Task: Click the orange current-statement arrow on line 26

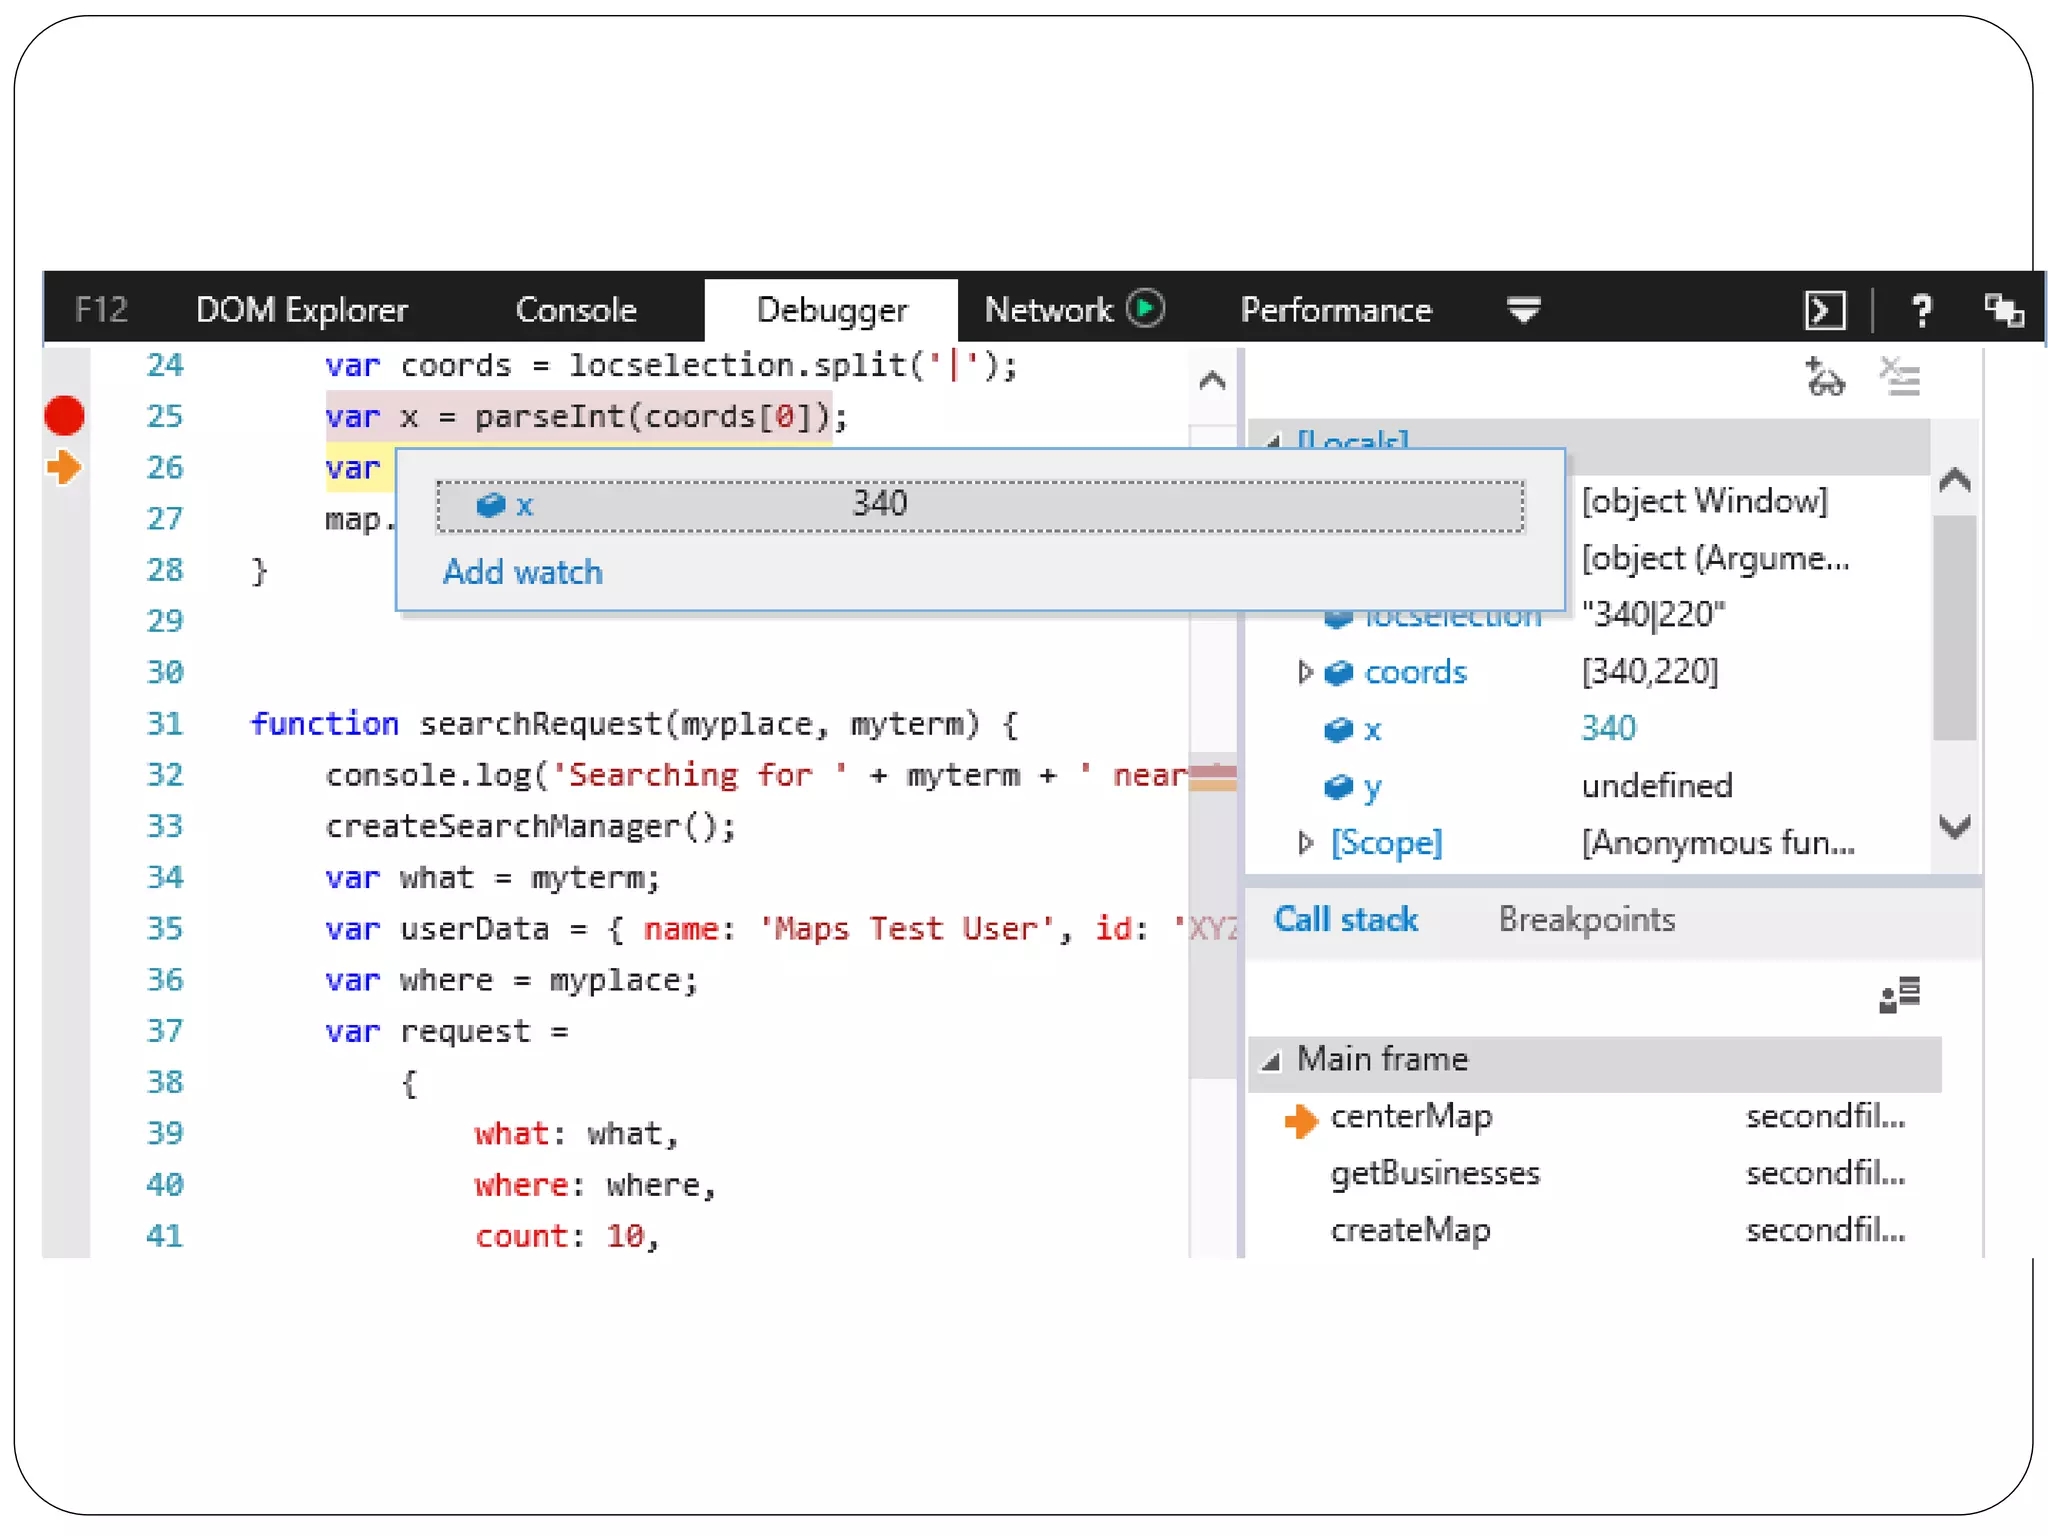Action: [x=65, y=467]
